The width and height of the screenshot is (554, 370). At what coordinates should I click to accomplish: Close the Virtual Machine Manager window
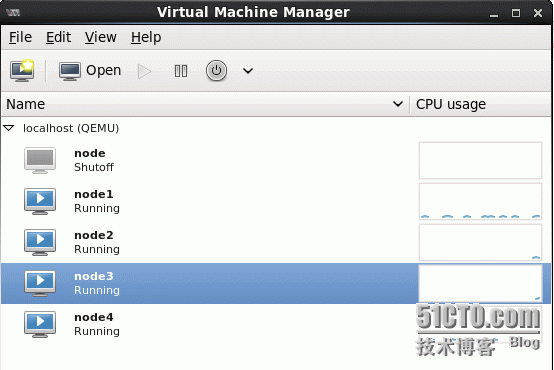pyautogui.click(x=538, y=13)
